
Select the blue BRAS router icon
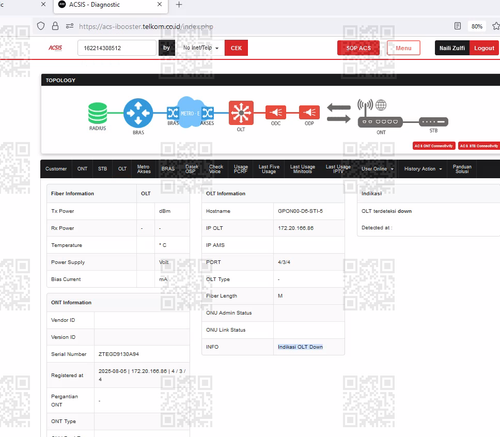click(x=138, y=113)
